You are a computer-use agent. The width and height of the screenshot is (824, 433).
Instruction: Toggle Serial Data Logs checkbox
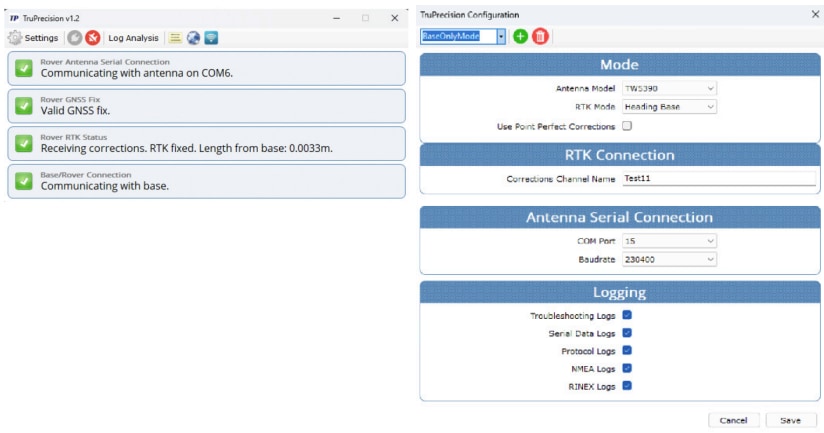(627, 333)
